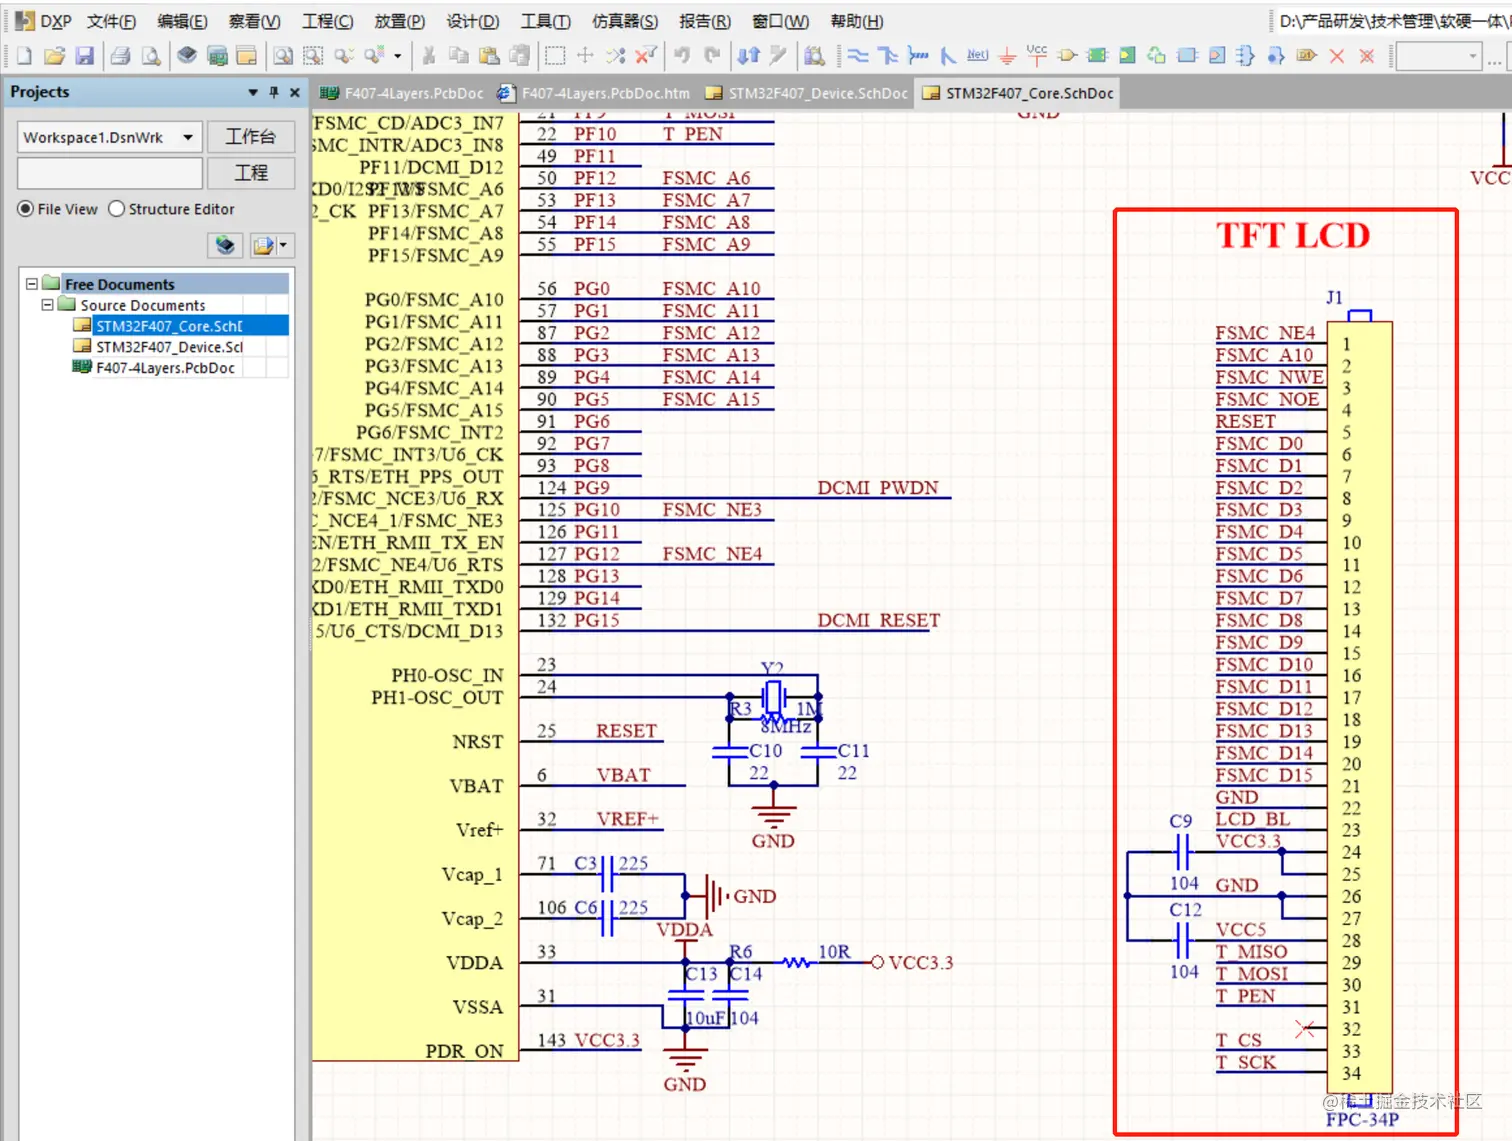Click the VCC power port icon
The height and width of the screenshot is (1141, 1512).
coord(1037,55)
